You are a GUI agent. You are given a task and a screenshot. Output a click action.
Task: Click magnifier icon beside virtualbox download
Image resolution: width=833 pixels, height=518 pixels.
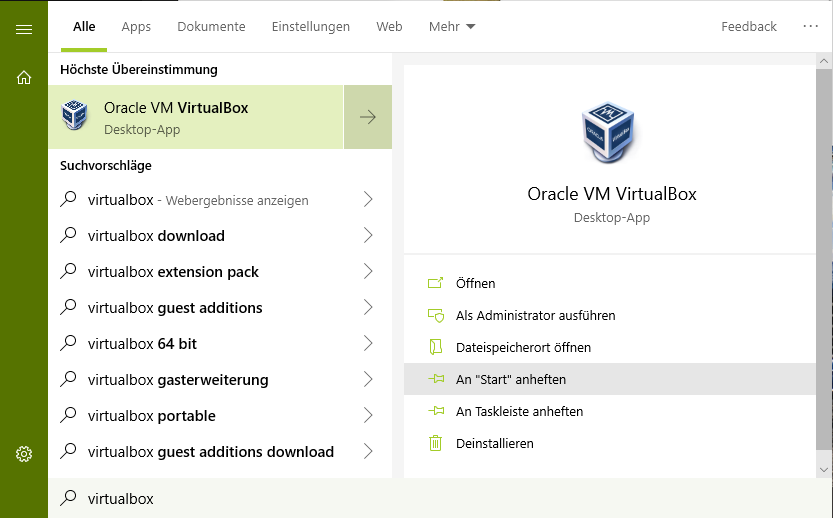(x=68, y=235)
